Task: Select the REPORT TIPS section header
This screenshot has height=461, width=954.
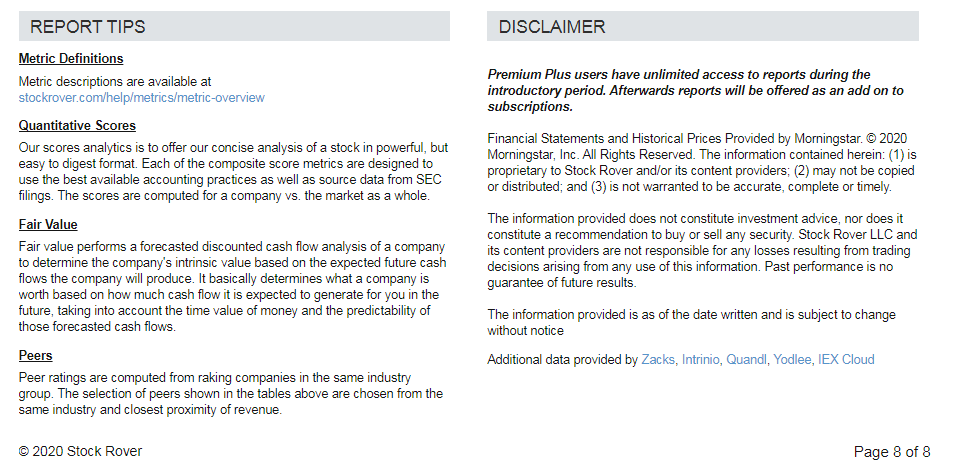Action: coord(234,26)
